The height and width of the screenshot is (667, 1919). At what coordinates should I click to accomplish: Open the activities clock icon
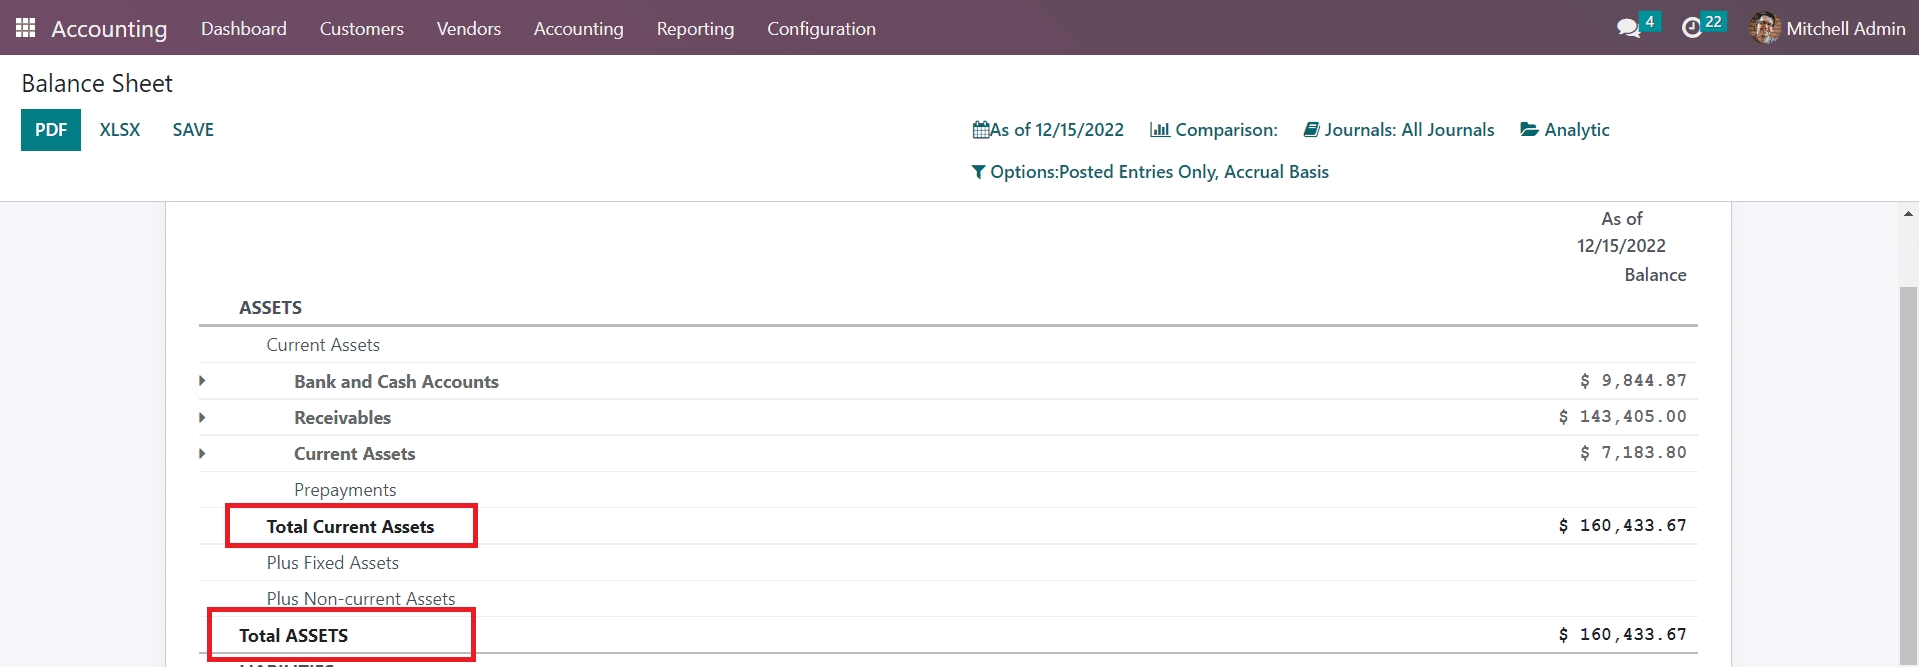pyautogui.click(x=1691, y=28)
